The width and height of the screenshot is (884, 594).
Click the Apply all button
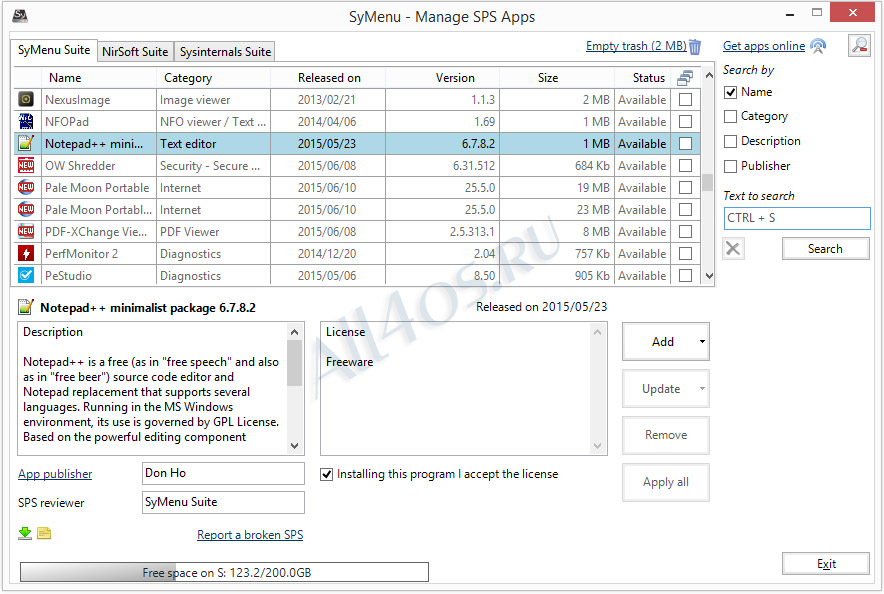tap(666, 482)
